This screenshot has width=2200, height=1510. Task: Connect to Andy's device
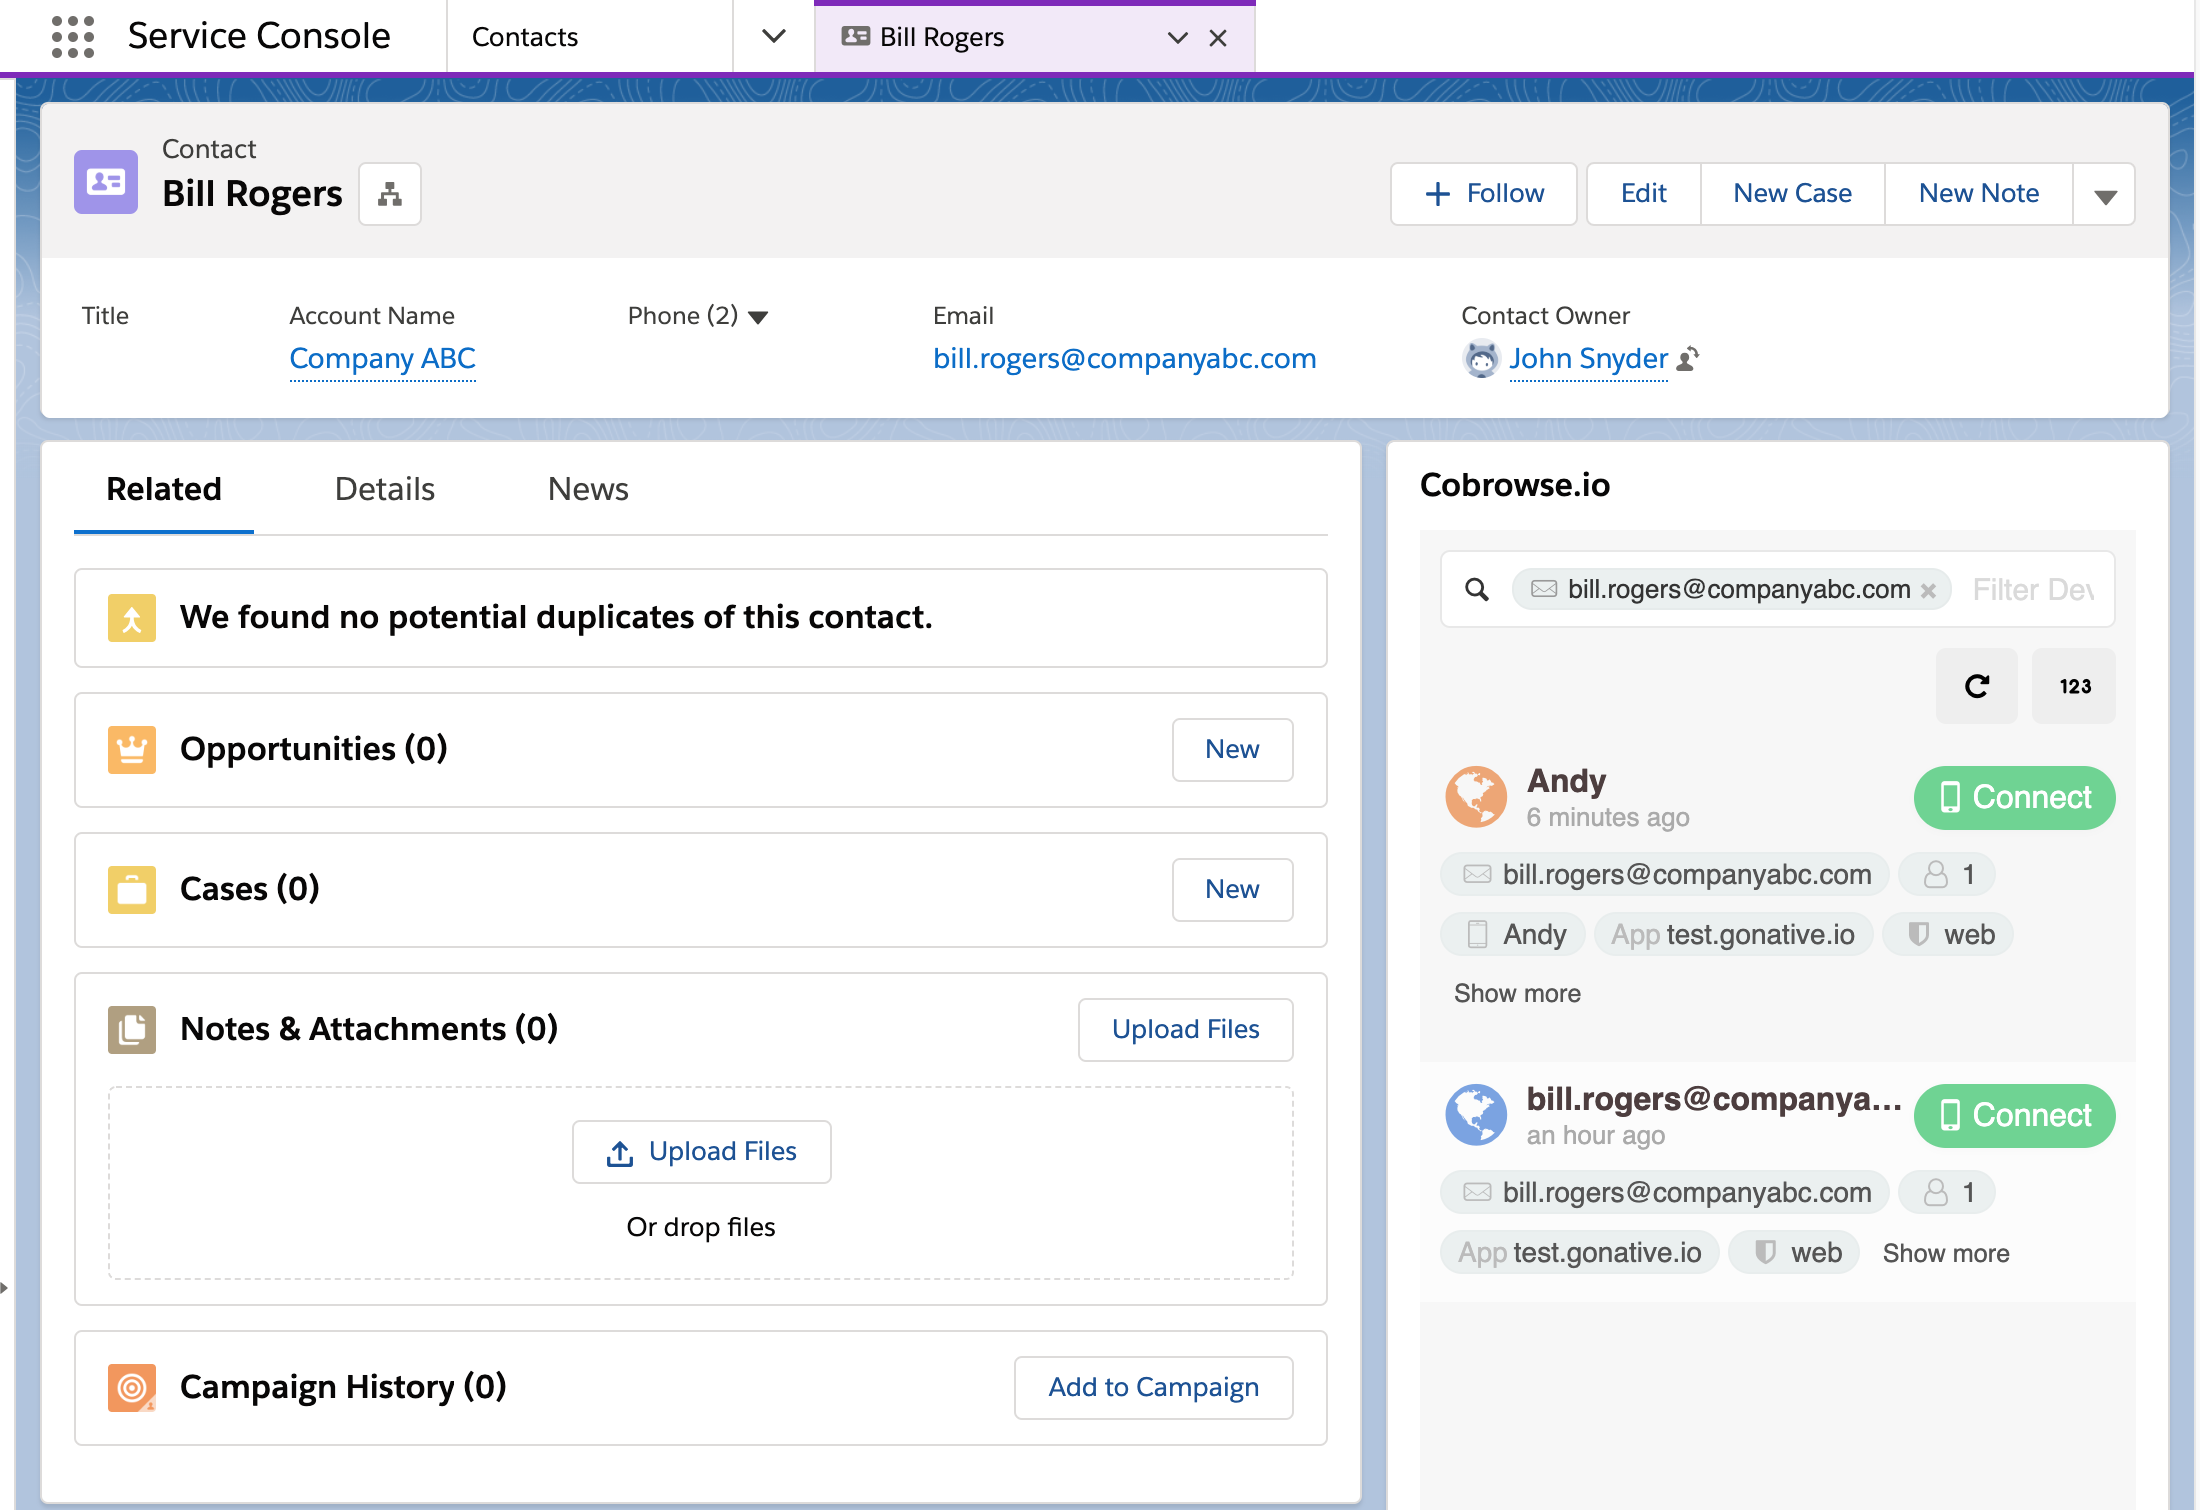click(x=2015, y=798)
